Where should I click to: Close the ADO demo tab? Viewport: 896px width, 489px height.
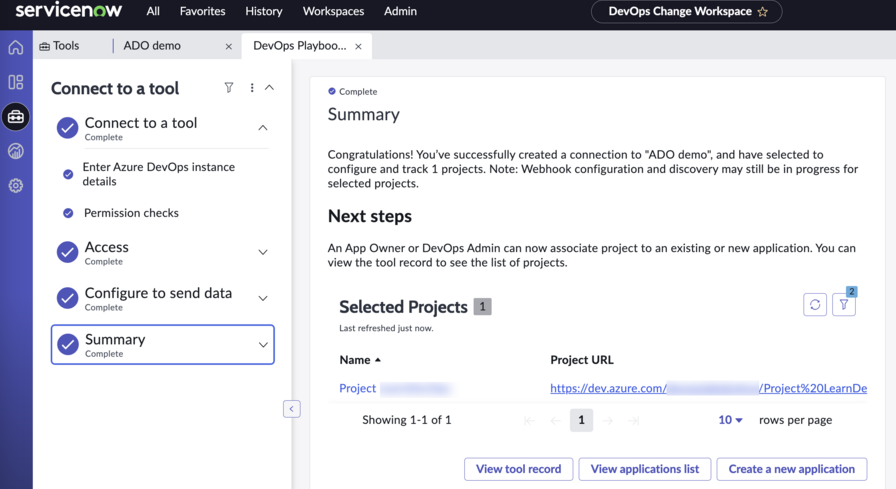229,46
